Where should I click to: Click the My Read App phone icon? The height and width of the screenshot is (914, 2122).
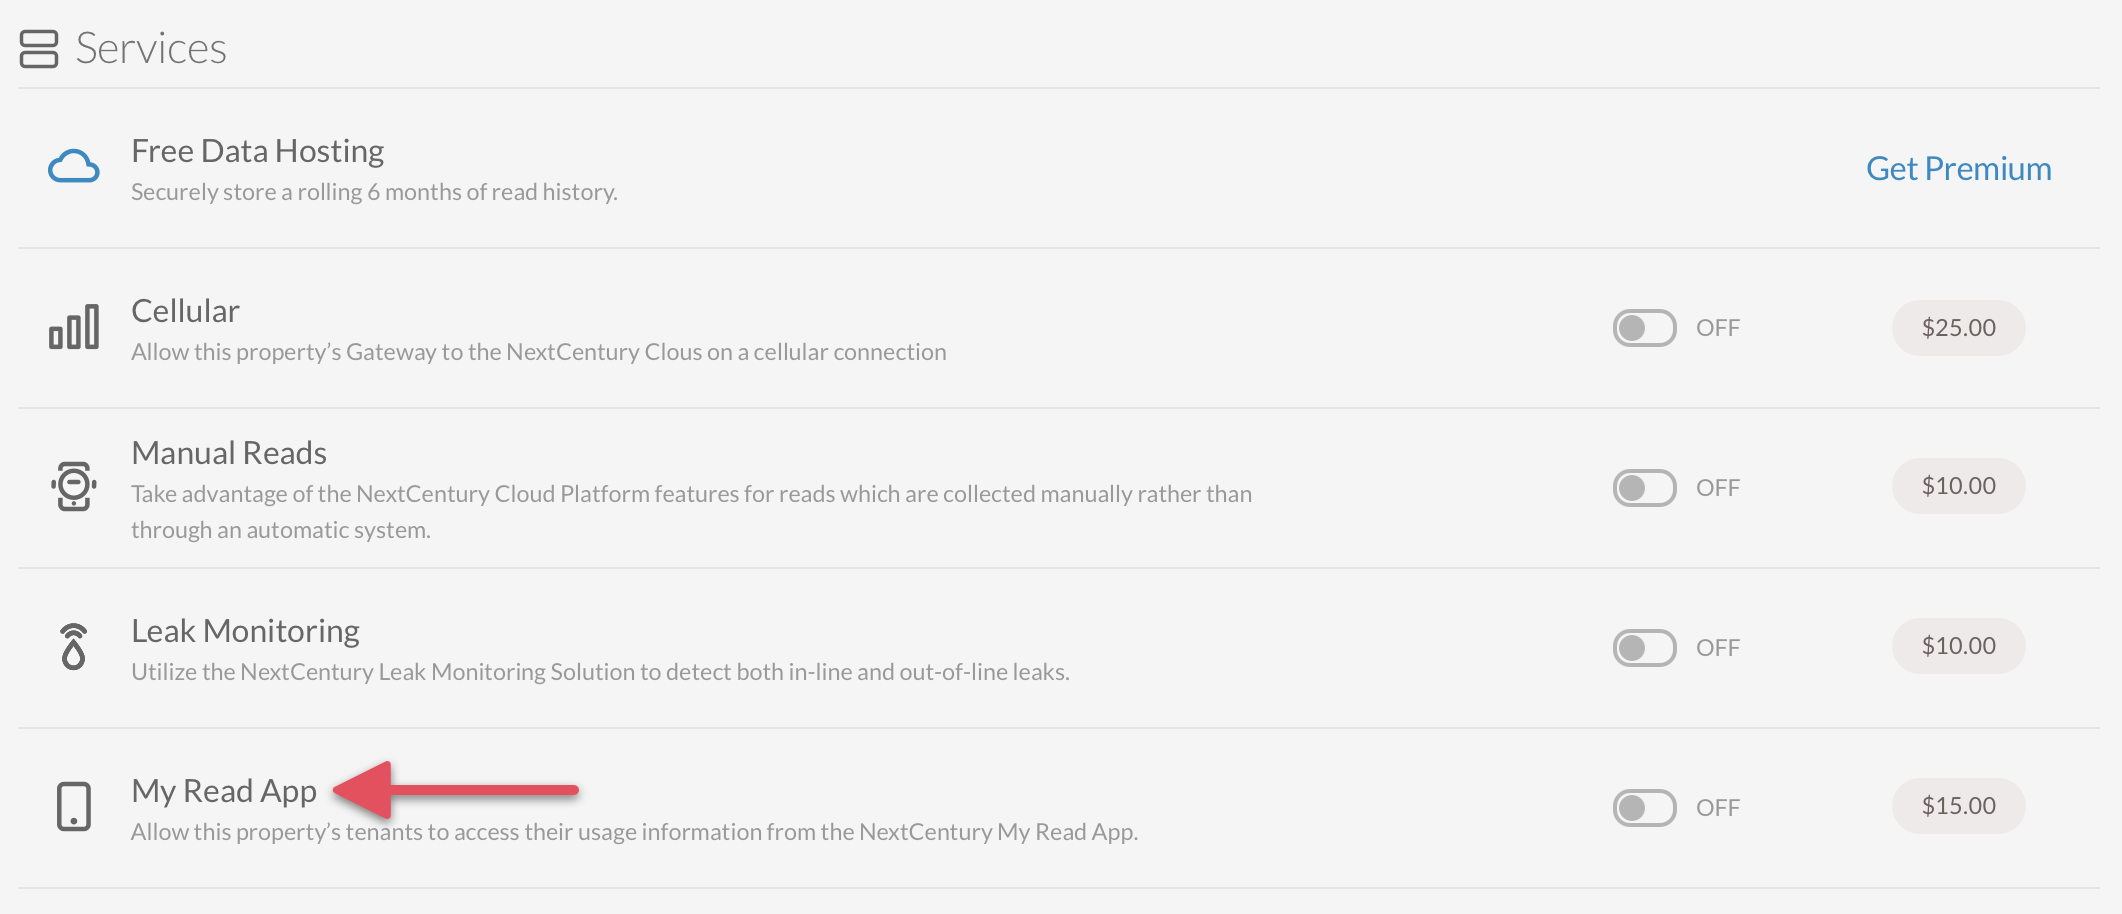pos(74,806)
